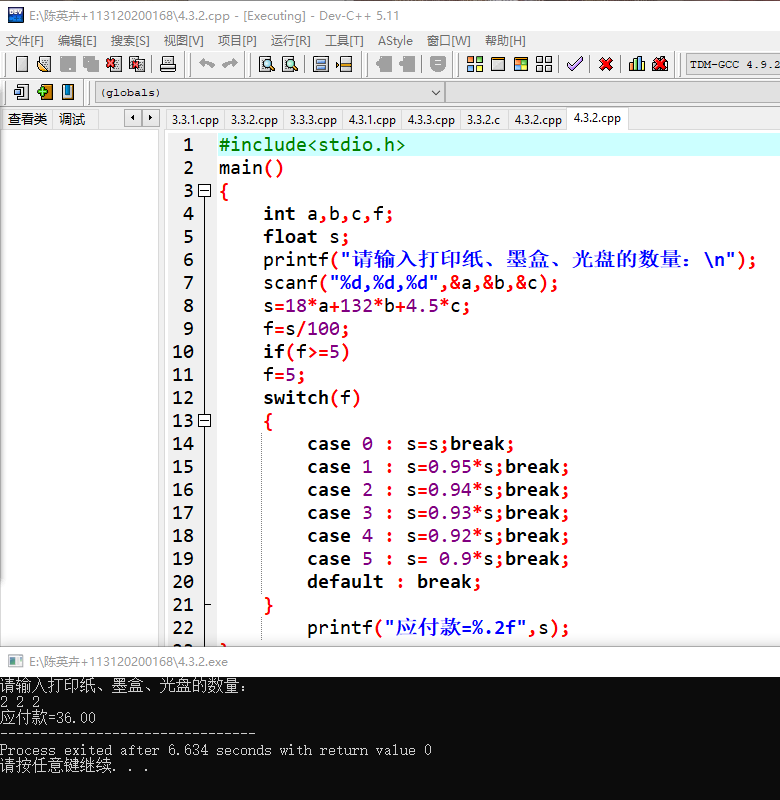Select the 查看类 side panel tab

coord(27,119)
